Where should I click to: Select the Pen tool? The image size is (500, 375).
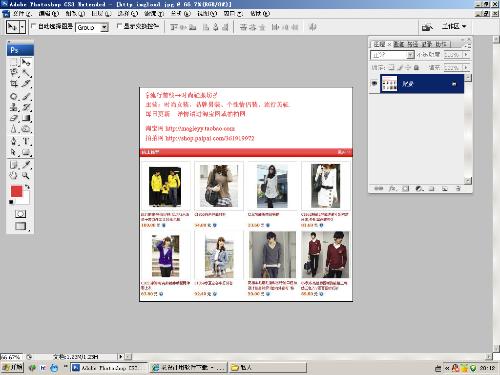[x=14, y=141]
